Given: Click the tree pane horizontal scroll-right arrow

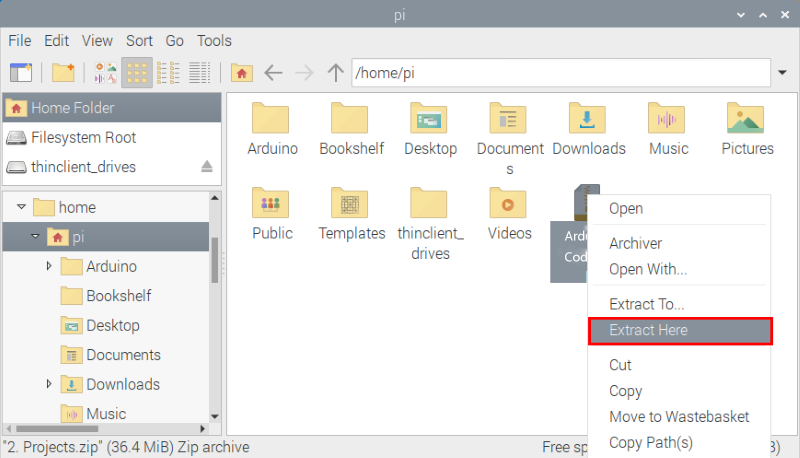Looking at the screenshot, I should coord(203,429).
